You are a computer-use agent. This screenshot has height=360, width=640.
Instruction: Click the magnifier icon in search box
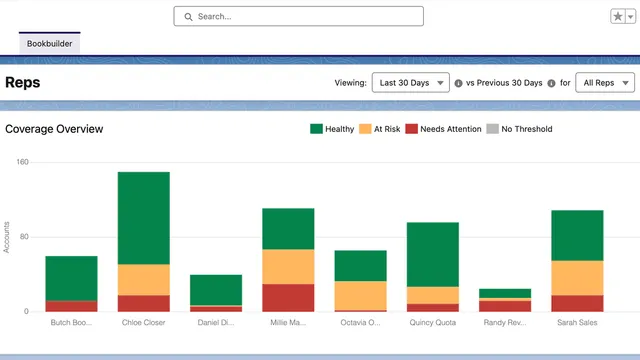pos(188,17)
